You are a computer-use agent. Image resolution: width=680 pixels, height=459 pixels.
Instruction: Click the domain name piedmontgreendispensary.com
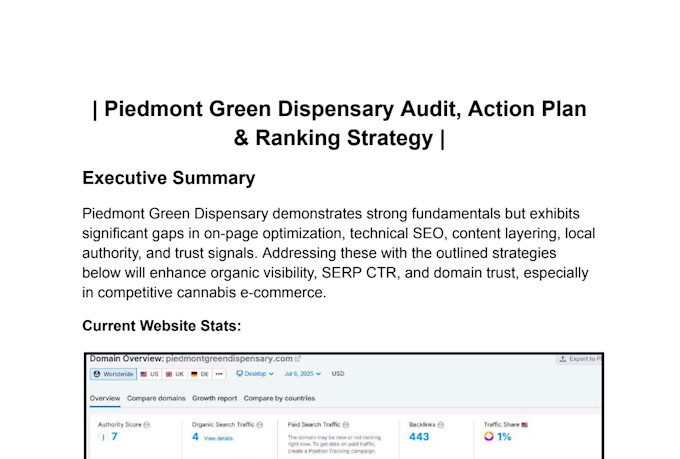click(x=229, y=359)
